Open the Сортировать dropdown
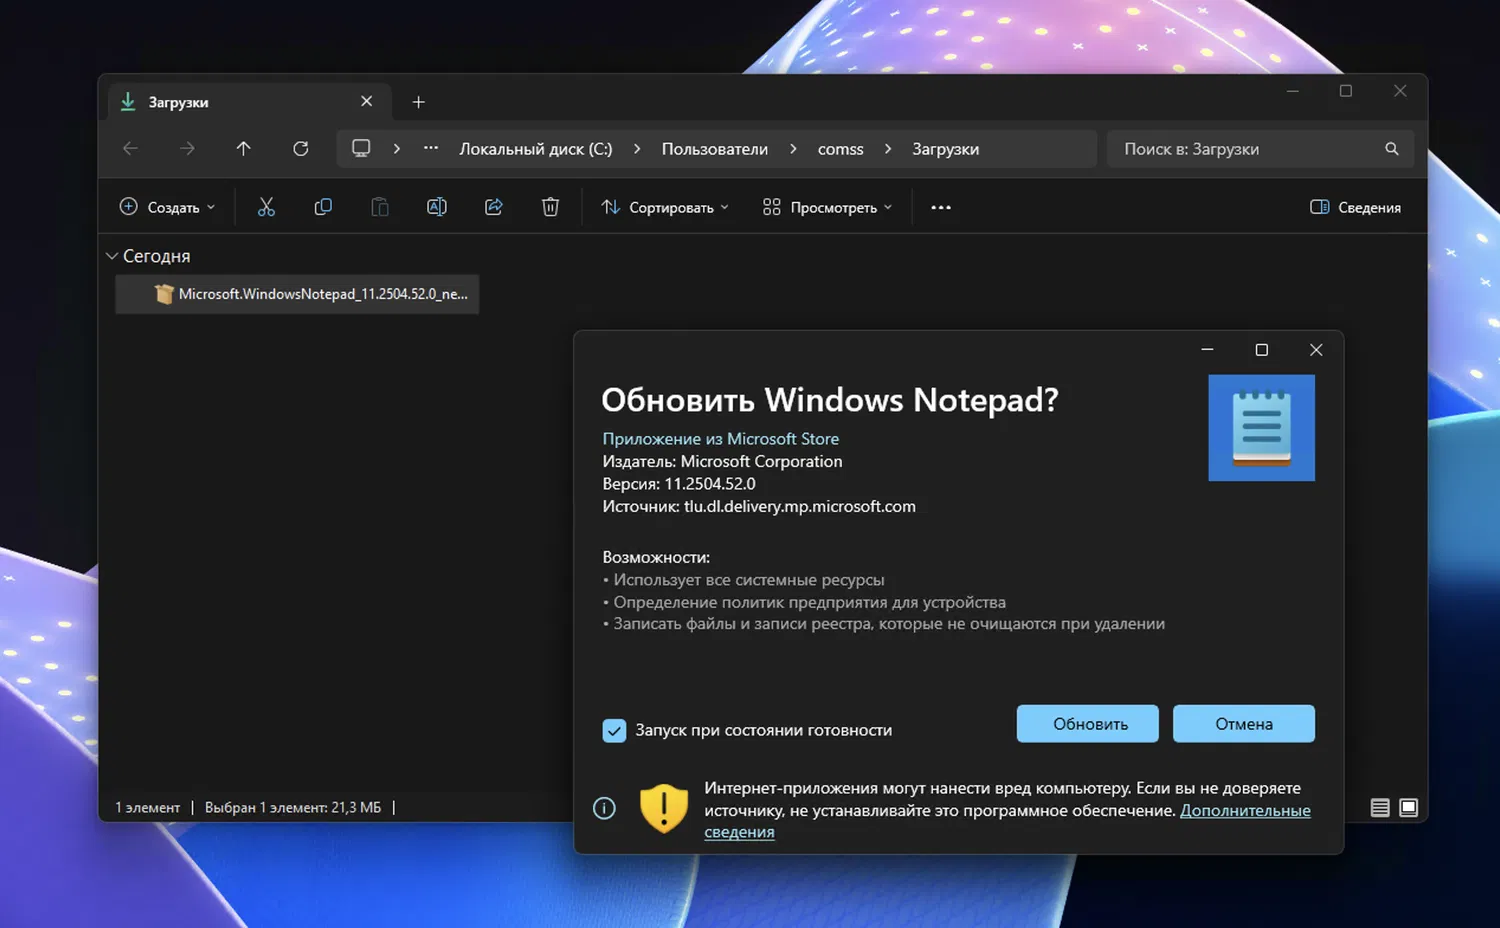 pyautogui.click(x=665, y=207)
